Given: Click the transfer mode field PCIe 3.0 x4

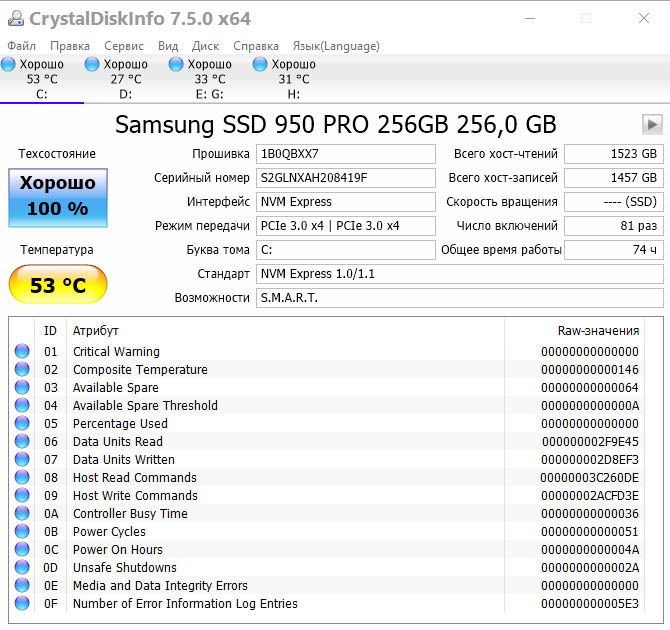Looking at the screenshot, I should pos(346,226).
